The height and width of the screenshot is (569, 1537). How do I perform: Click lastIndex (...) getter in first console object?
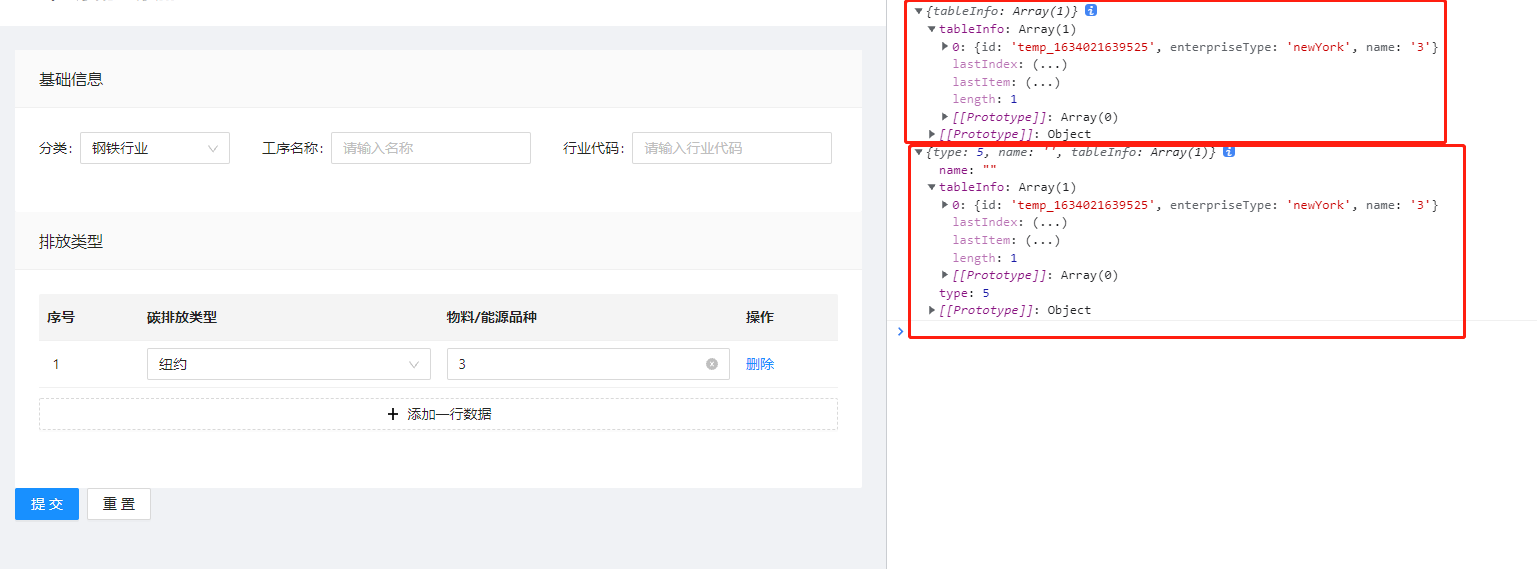pyautogui.click(x=1049, y=64)
